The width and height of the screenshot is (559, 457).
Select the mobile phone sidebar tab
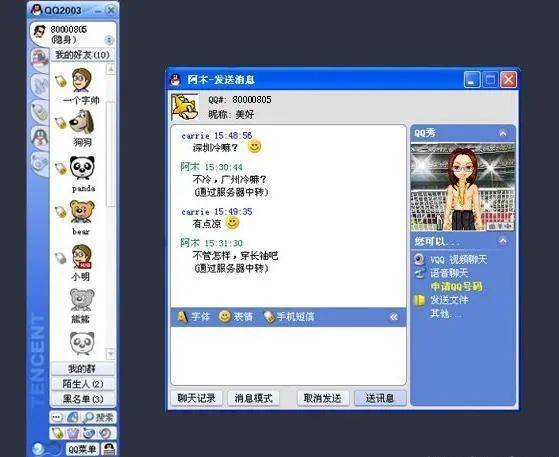[x=40, y=112]
